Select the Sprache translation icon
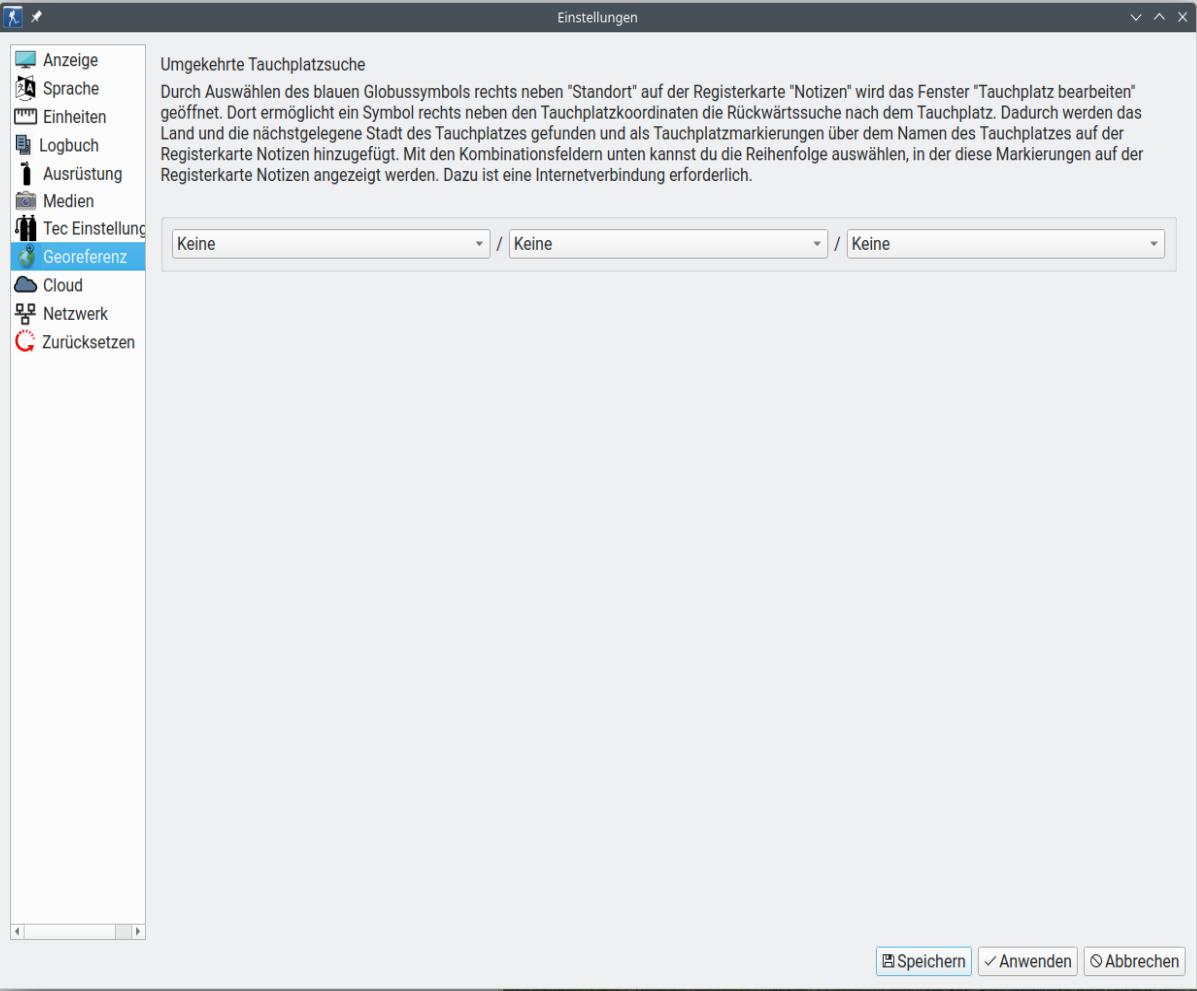This screenshot has height=991, width=1197. click(26, 88)
